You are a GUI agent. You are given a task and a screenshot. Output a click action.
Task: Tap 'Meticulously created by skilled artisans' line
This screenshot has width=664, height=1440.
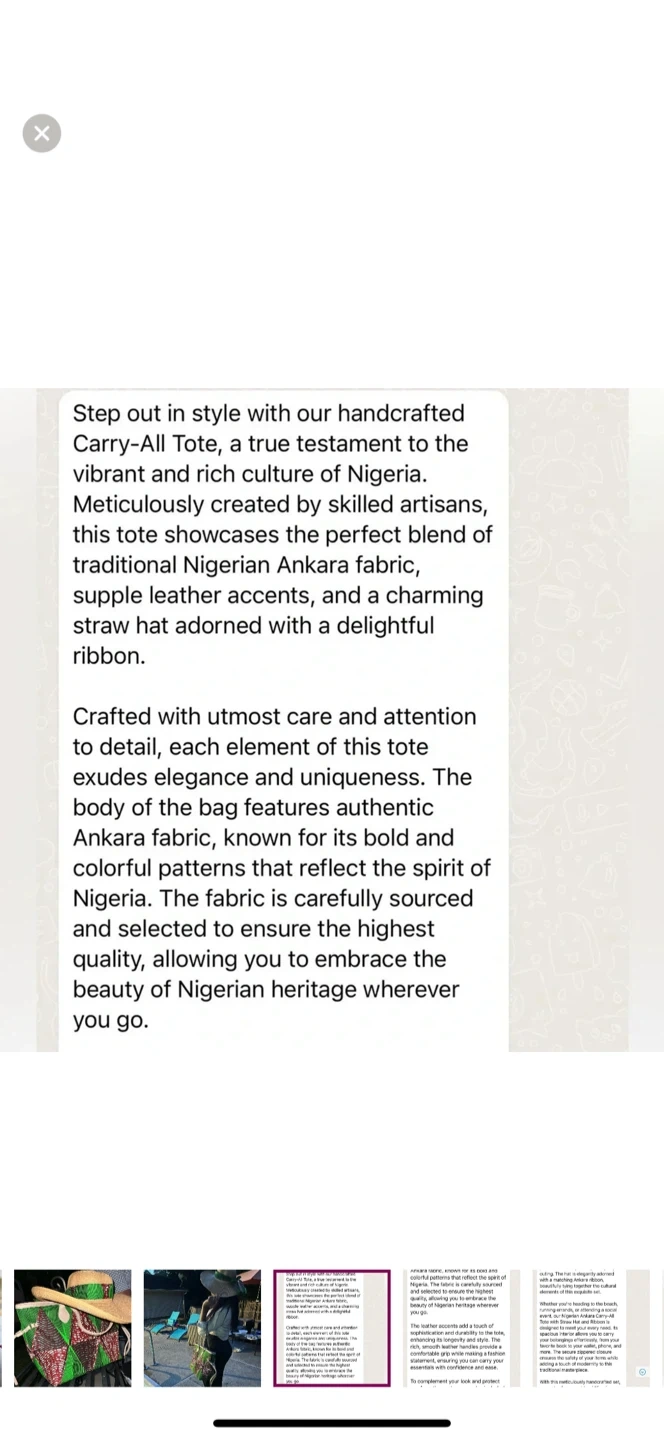click(x=279, y=505)
